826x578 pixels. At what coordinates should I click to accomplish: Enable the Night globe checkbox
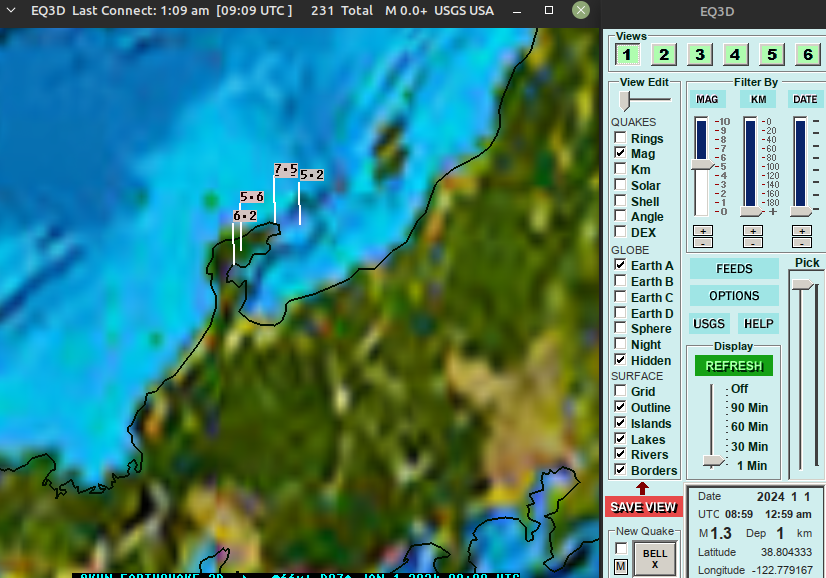pos(621,344)
